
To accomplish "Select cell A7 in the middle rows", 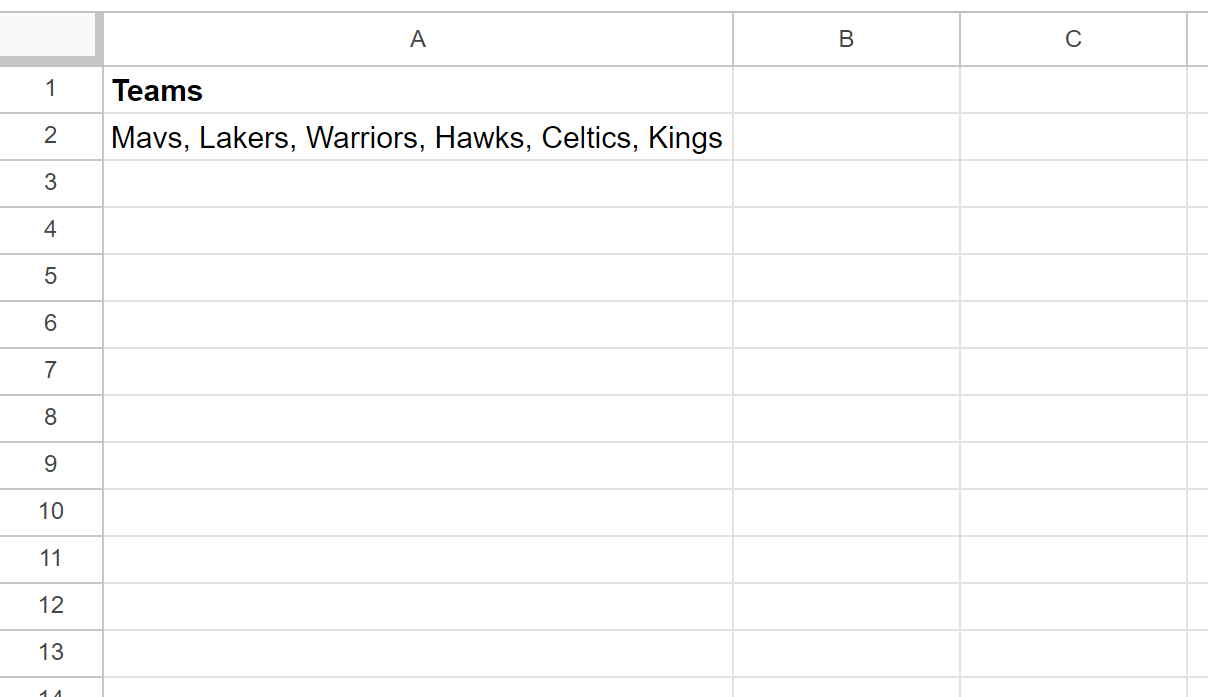I will pos(417,370).
